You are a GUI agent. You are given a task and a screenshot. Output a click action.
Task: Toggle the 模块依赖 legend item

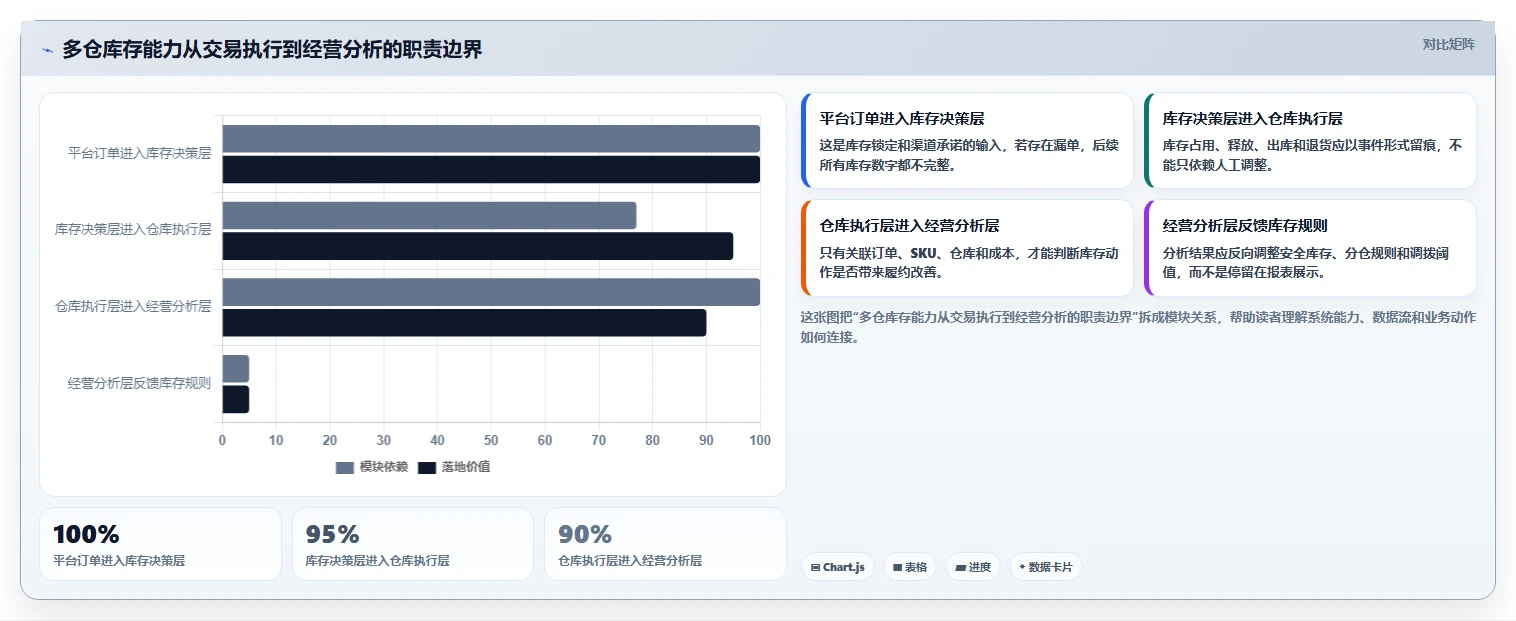[x=372, y=467]
